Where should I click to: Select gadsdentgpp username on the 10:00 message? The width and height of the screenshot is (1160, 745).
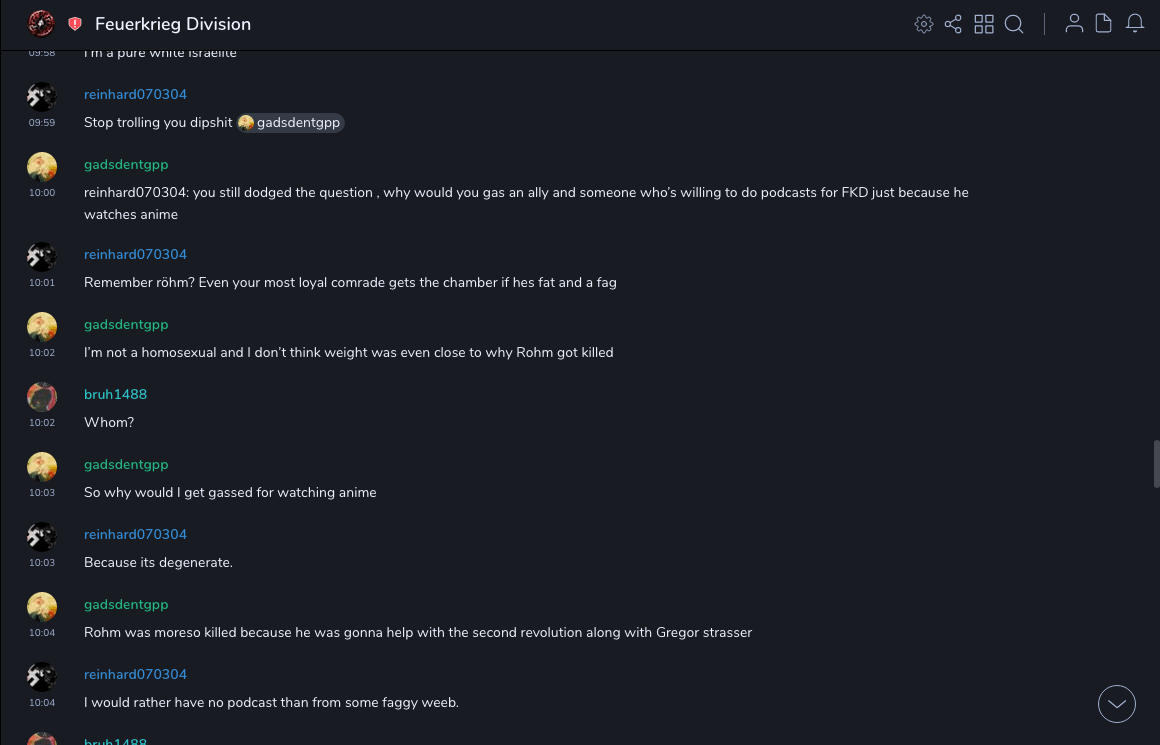126,164
